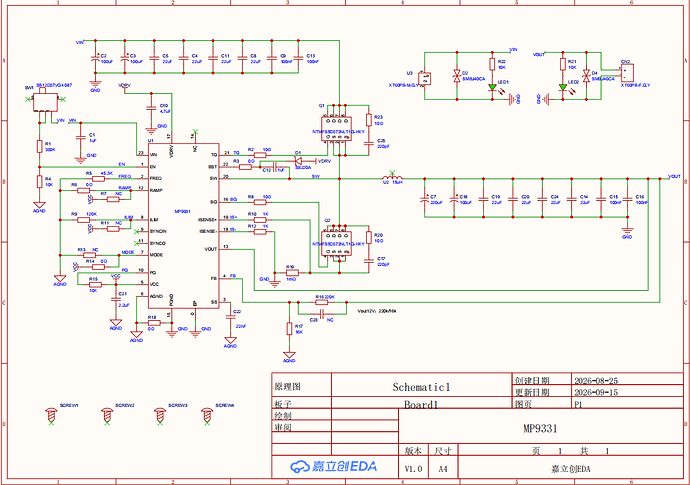Select resistor R19 sense resistor symbol
Image resolution: width=690 pixels, height=485 pixels.
tap(291, 273)
